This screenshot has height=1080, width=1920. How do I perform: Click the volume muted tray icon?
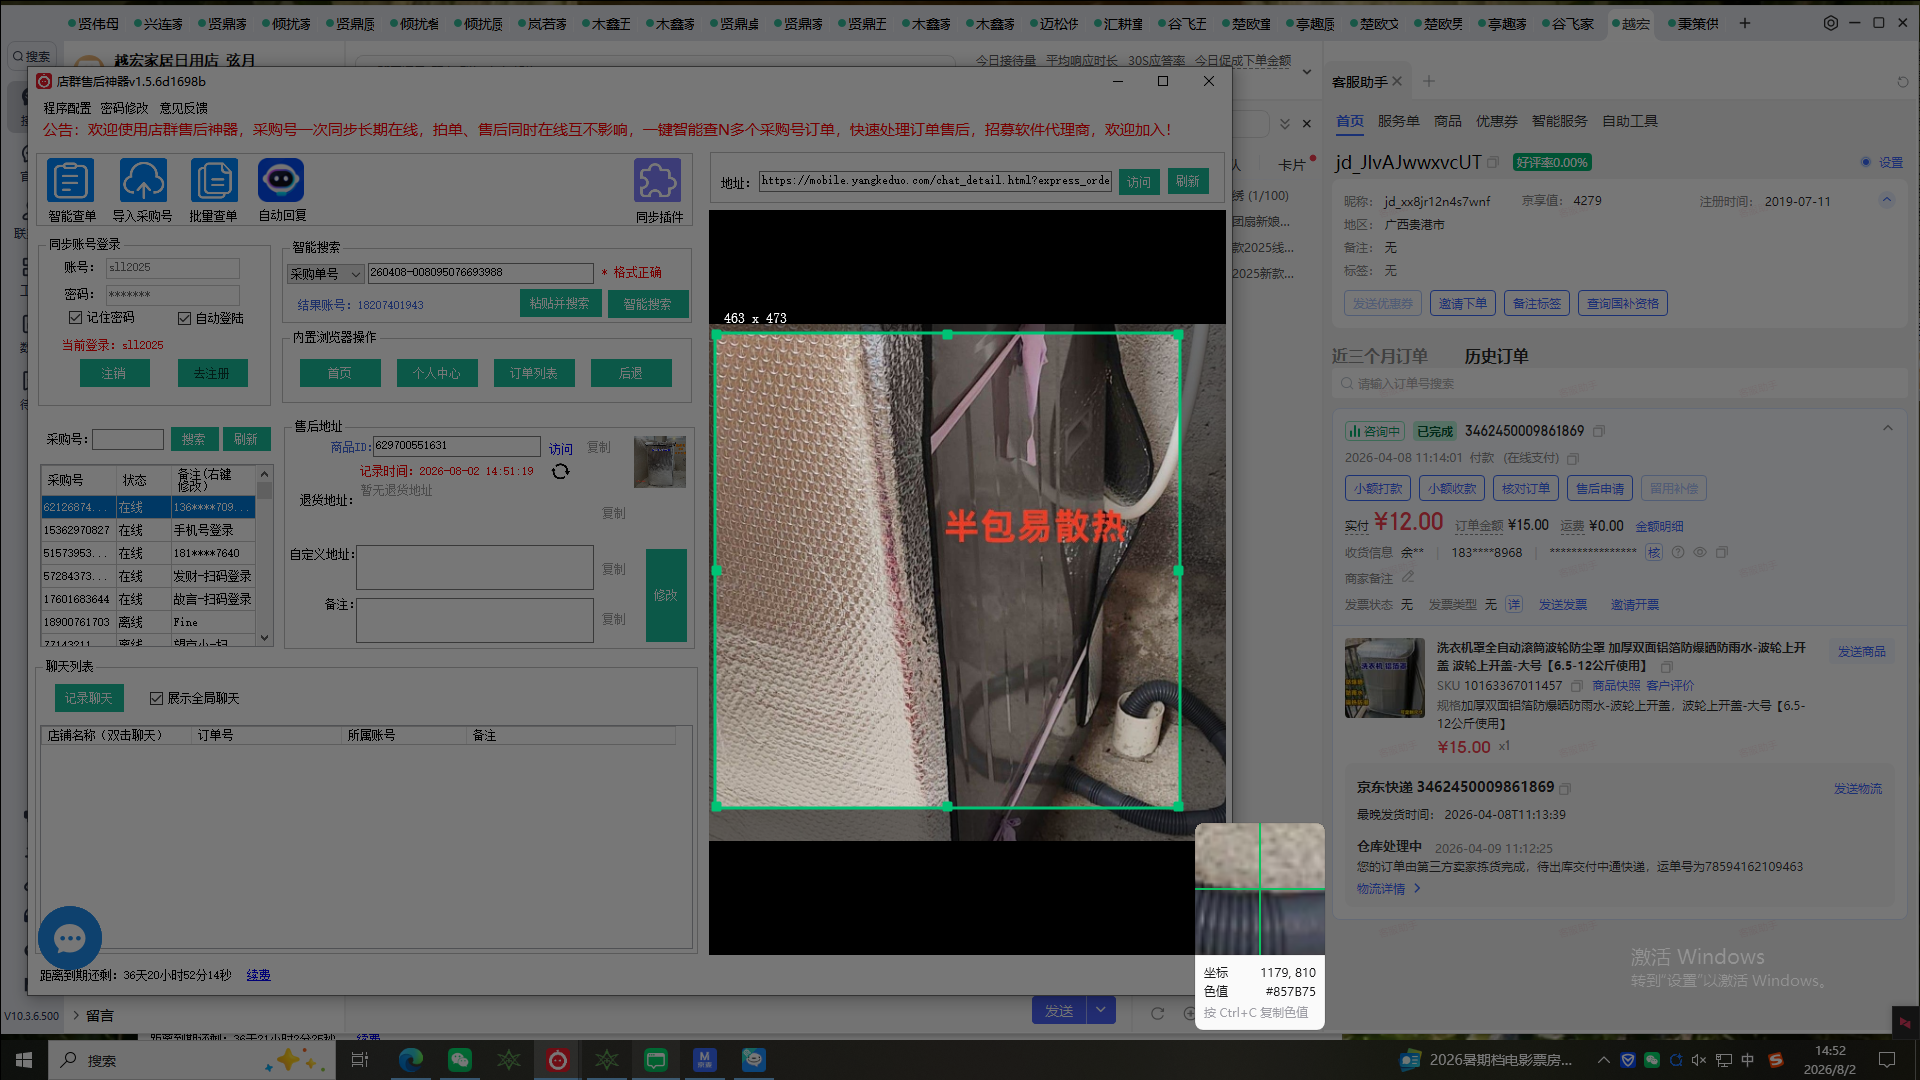click(1699, 1060)
